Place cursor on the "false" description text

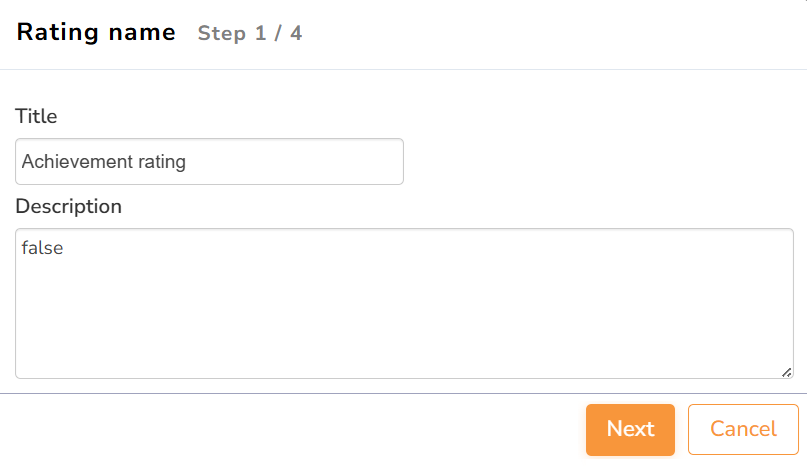(42, 248)
